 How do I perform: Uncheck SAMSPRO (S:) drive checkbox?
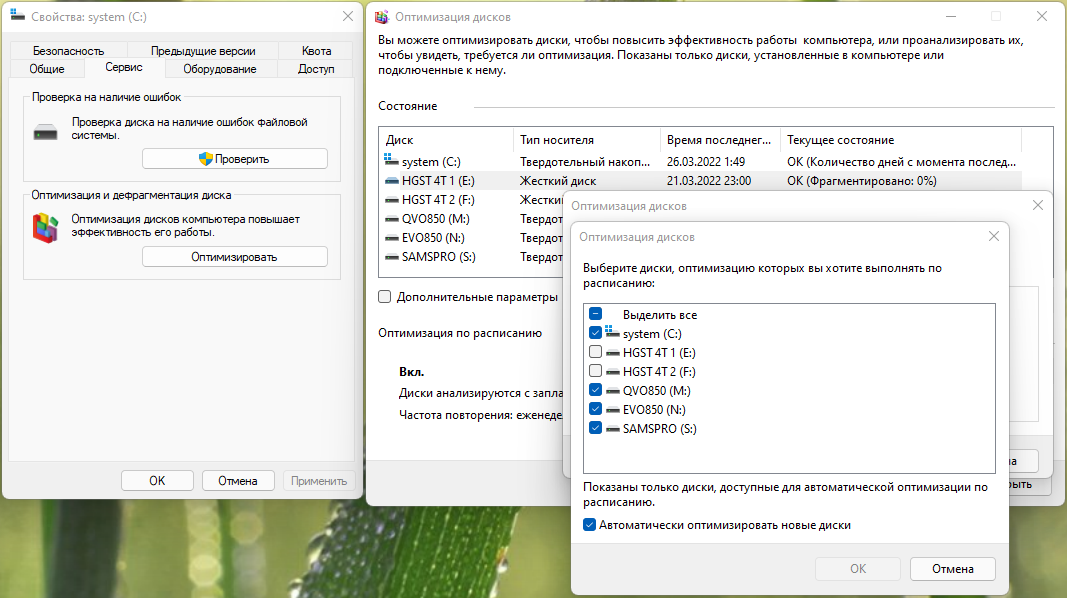tap(595, 428)
